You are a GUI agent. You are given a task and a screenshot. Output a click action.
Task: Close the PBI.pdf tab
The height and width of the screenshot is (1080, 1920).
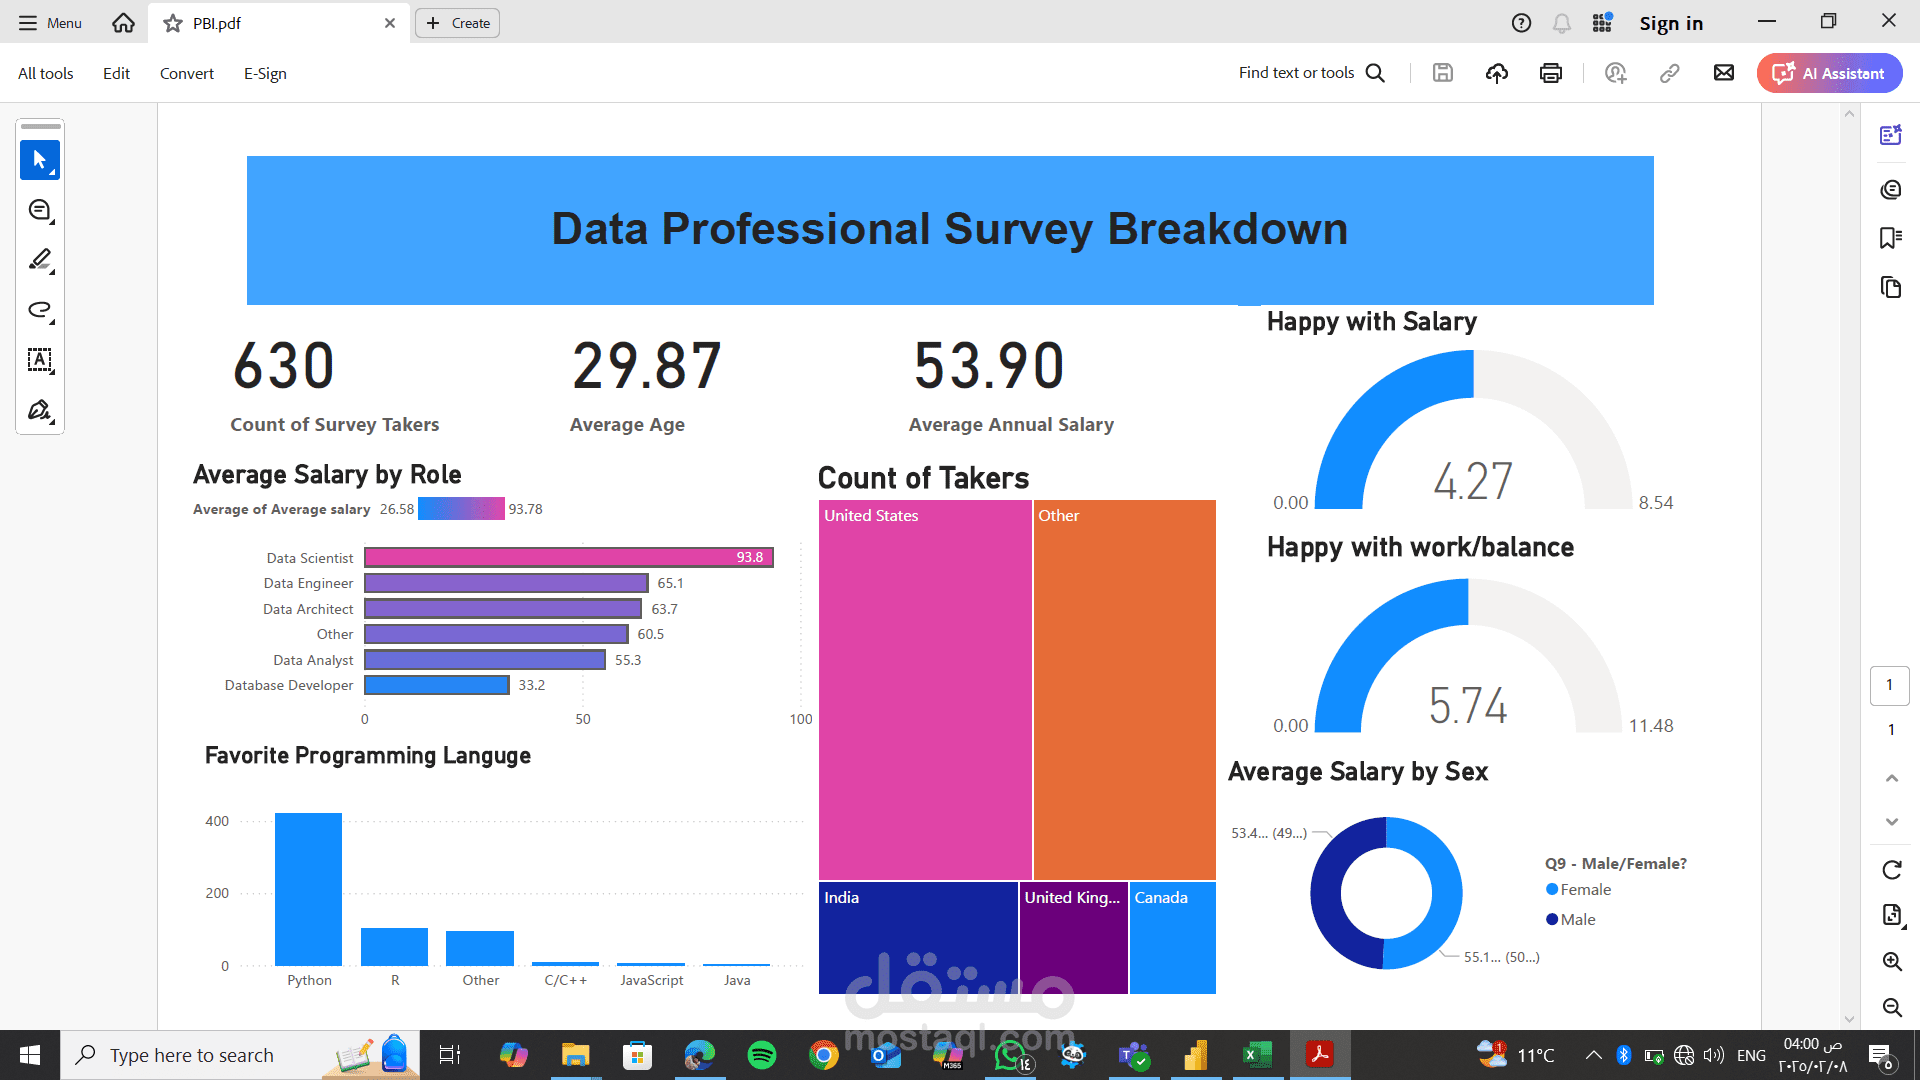[x=390, y=23]
